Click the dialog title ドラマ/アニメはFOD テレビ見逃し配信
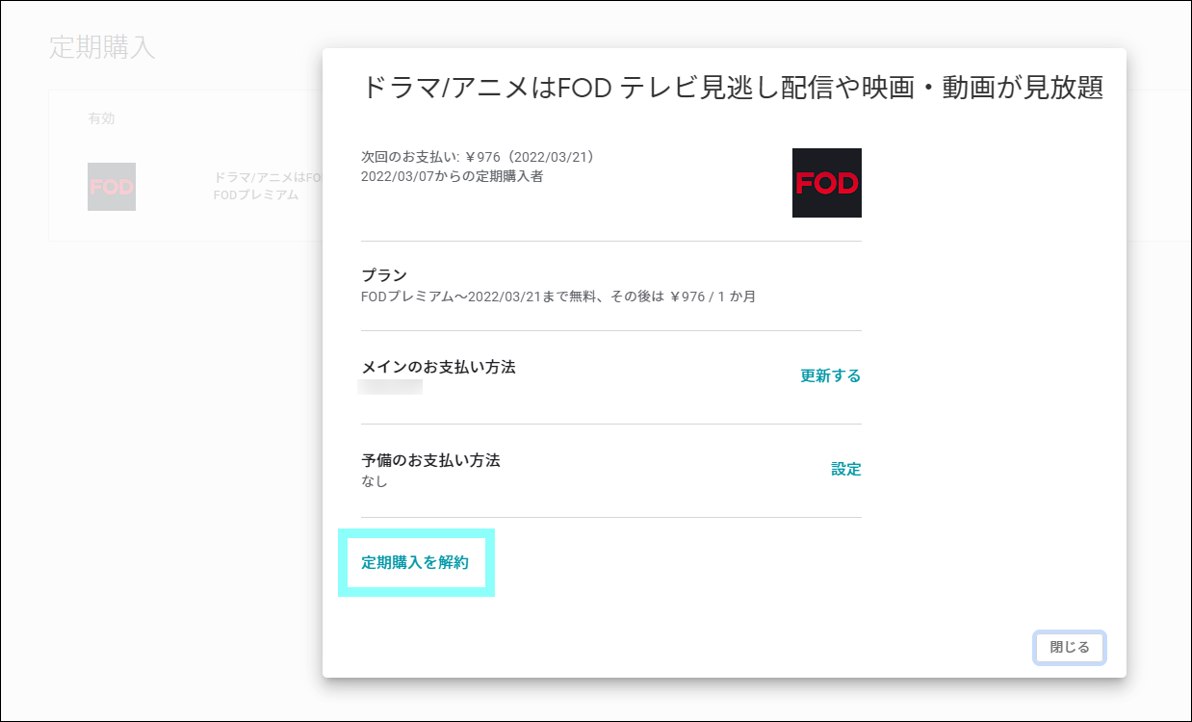 coord(732,87)
